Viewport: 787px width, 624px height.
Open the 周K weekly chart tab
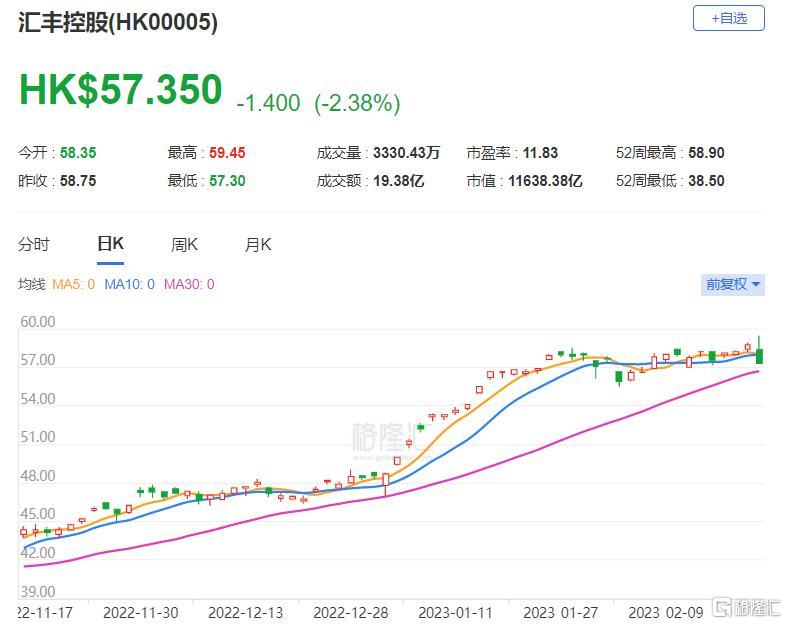click(x=184, y=245)
